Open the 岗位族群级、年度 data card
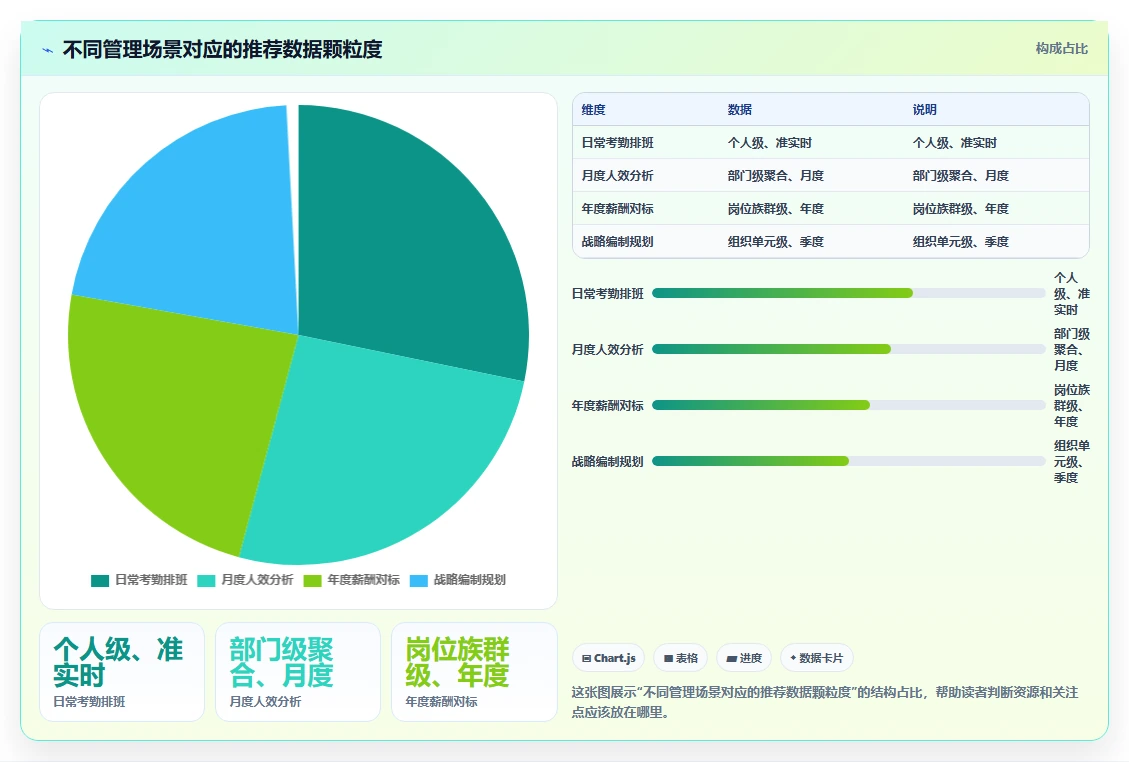 coord(474,672)
